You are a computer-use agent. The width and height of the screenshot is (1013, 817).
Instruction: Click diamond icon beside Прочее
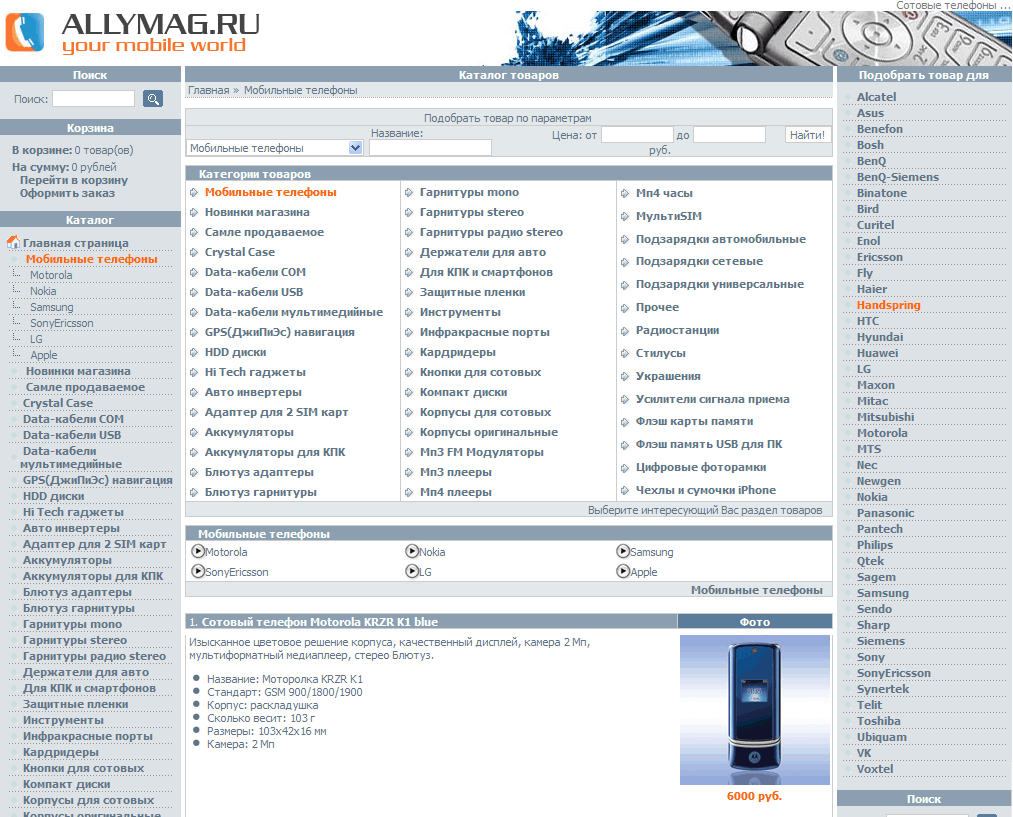click(x=625, y=308)
